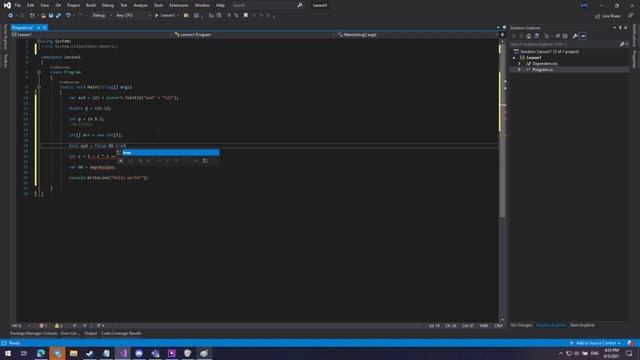Image resolution: width=640 pixels, height=360 pixels.
Task: Open the Lesson1.Program type dropdown
Action: click(x=255, y=35)
